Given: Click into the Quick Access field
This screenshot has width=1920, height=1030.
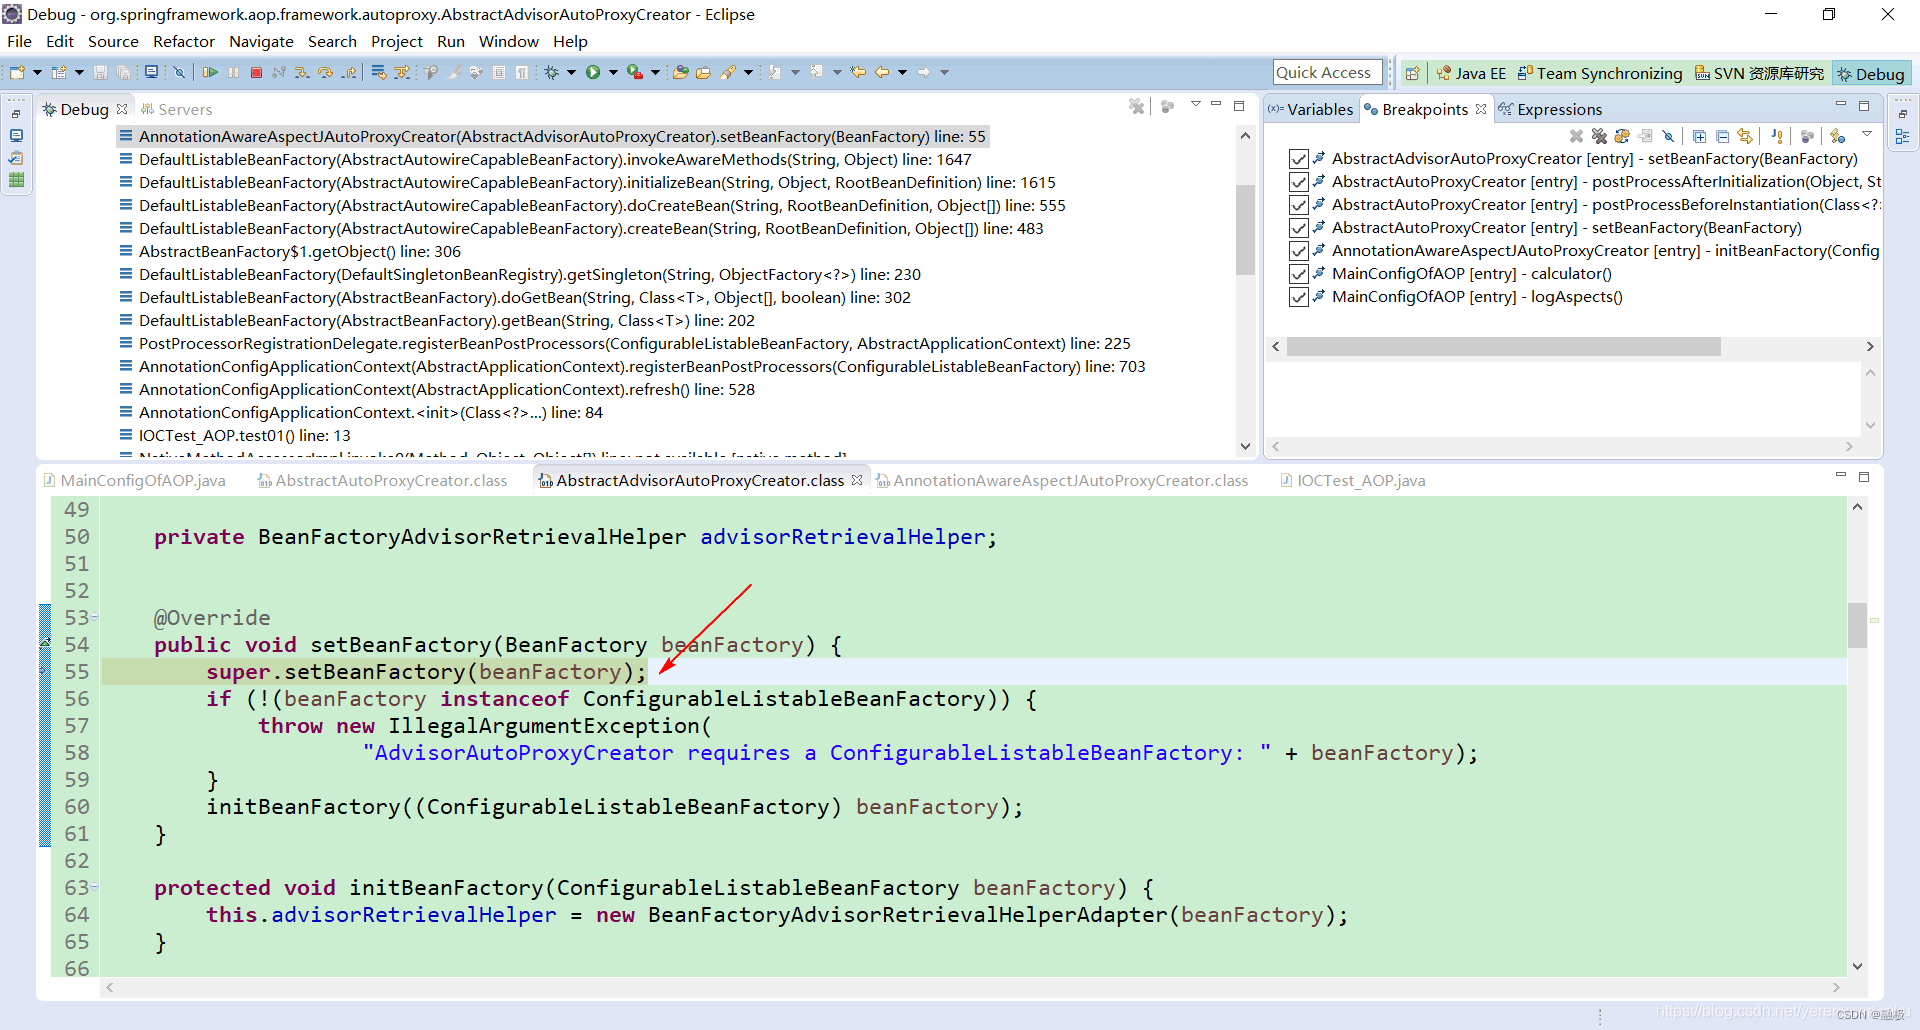Looking at the screenshot, I should coord(1328,72).
